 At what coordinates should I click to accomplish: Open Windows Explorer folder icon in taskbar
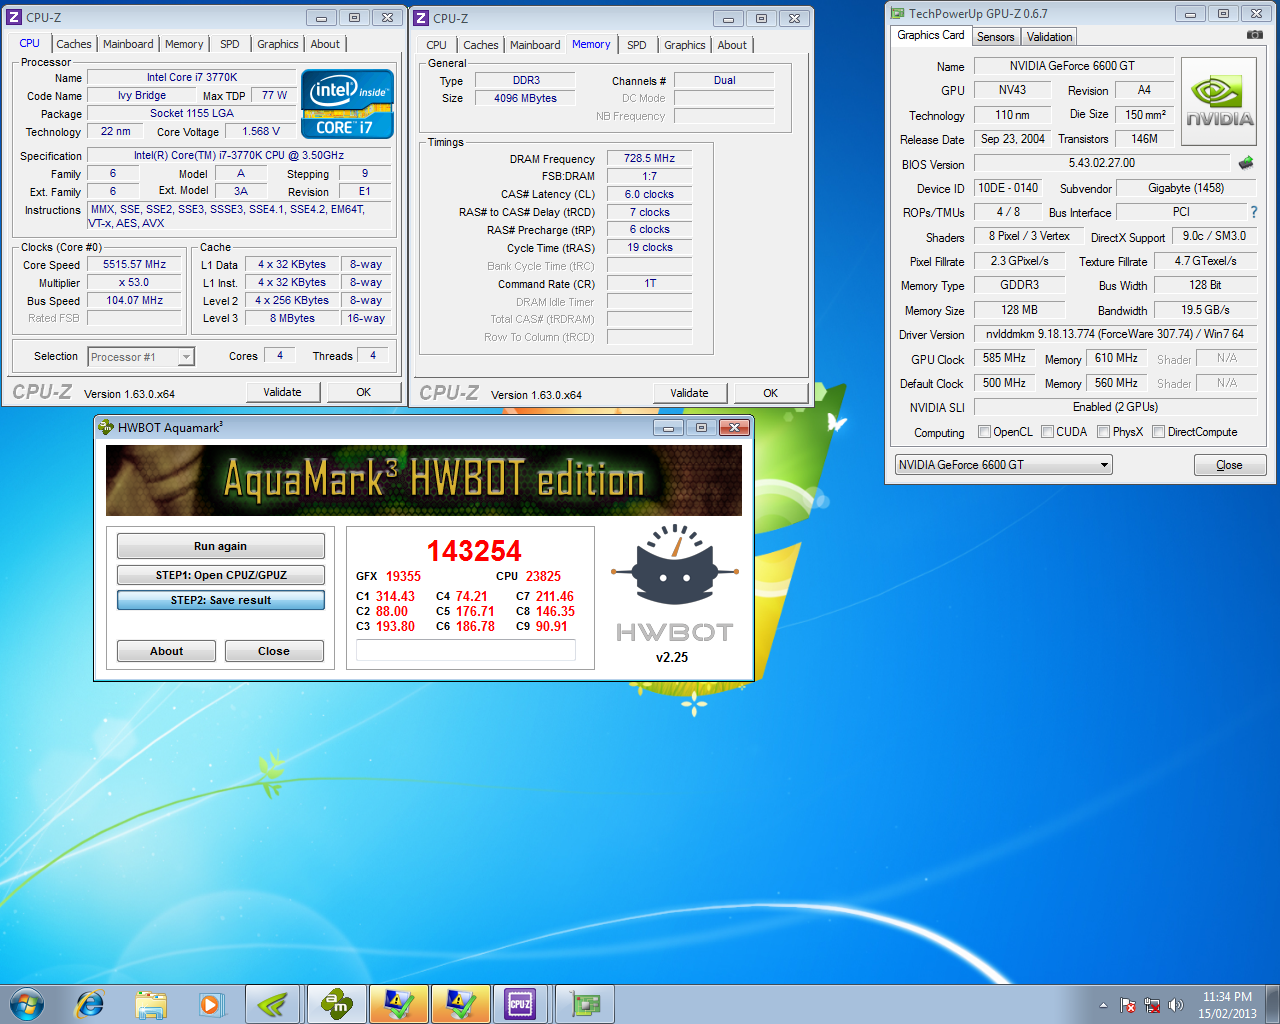[x=151, y=1004]
